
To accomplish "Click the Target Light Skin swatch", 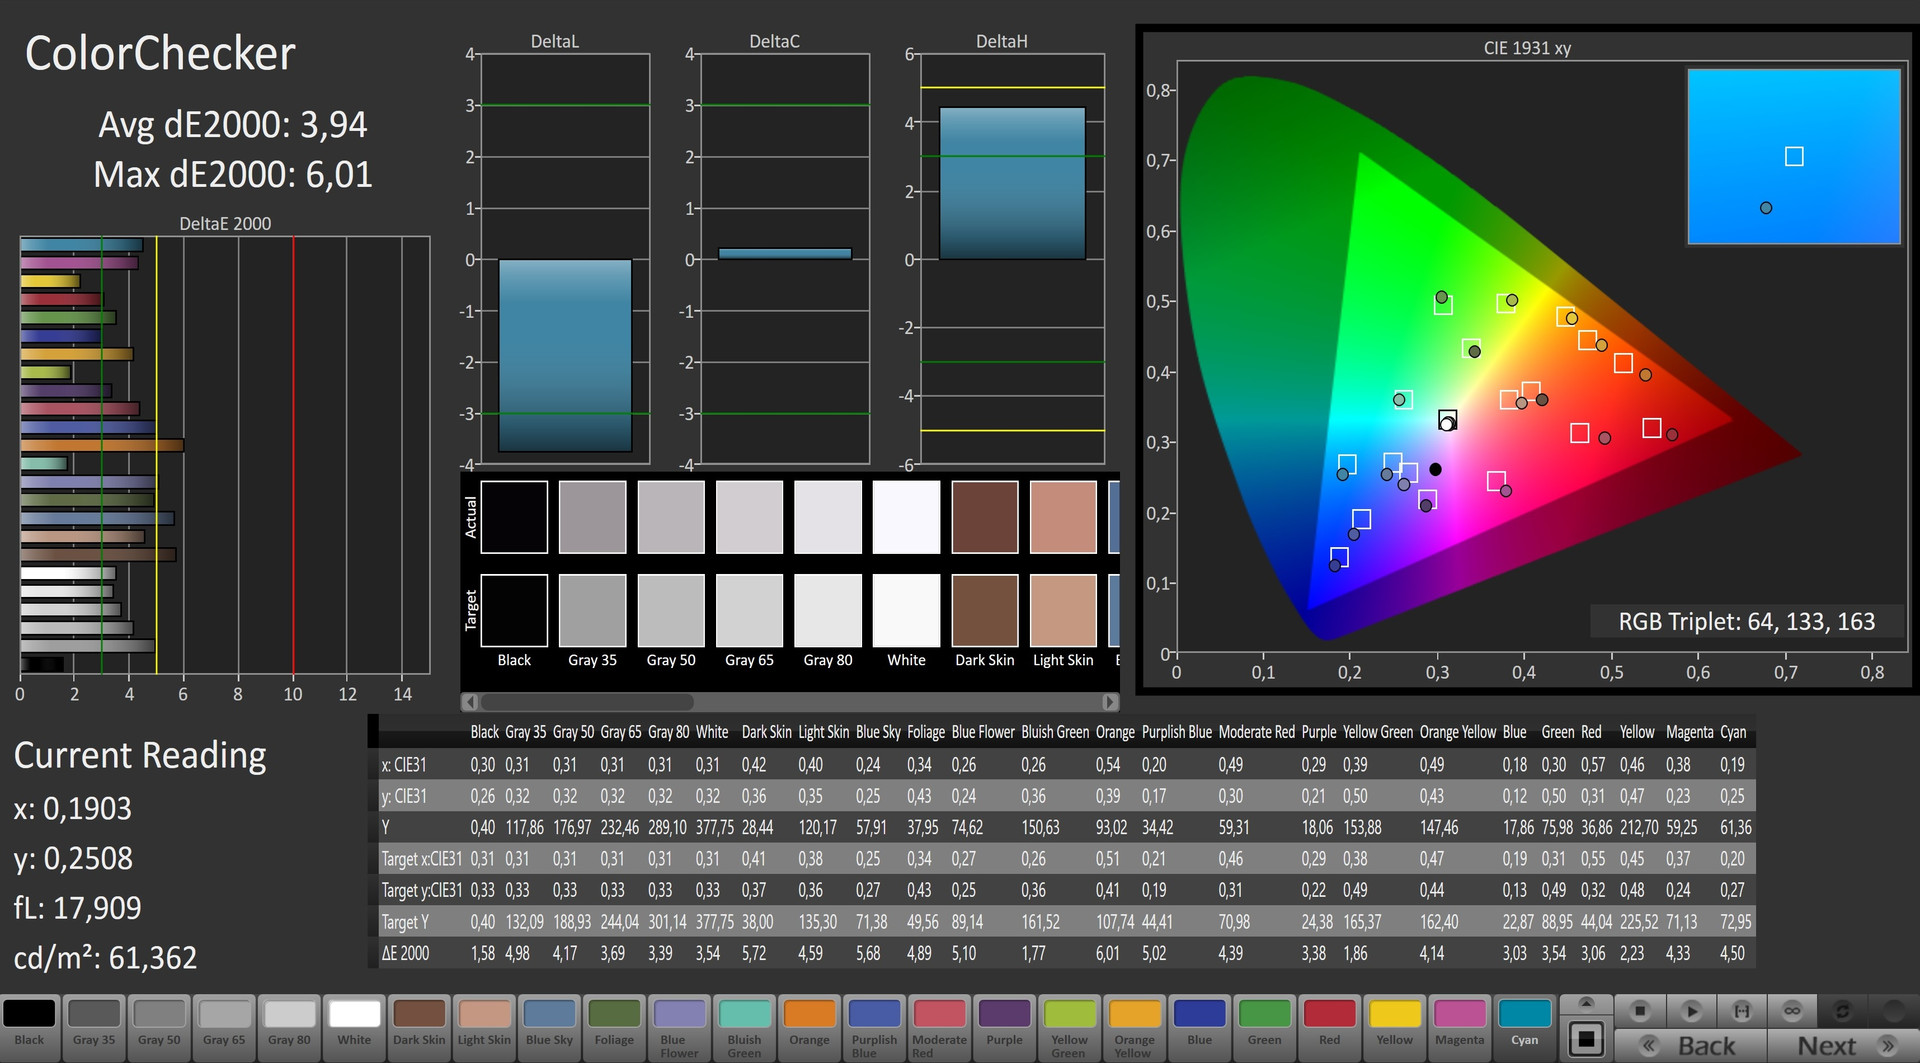I will point(1063,610).
